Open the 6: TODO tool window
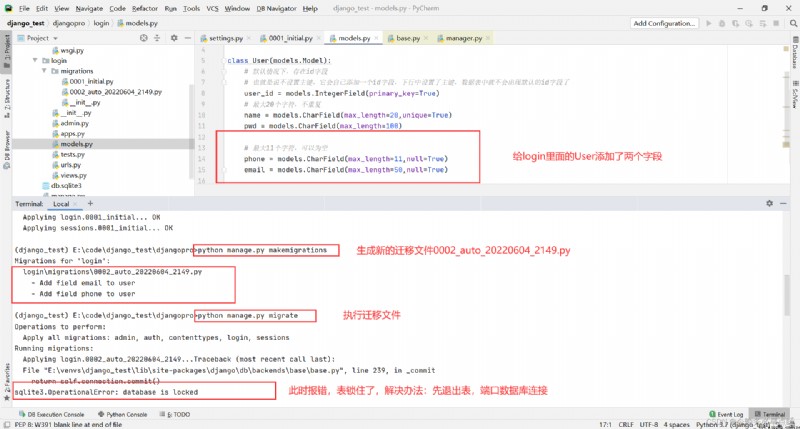The image size is (800, 429). click(174, 414)
